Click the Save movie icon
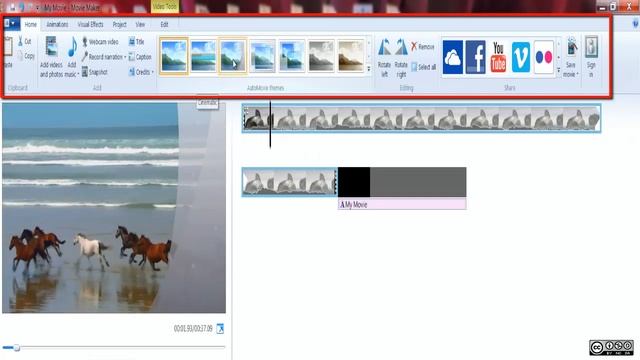 [572, 47]
